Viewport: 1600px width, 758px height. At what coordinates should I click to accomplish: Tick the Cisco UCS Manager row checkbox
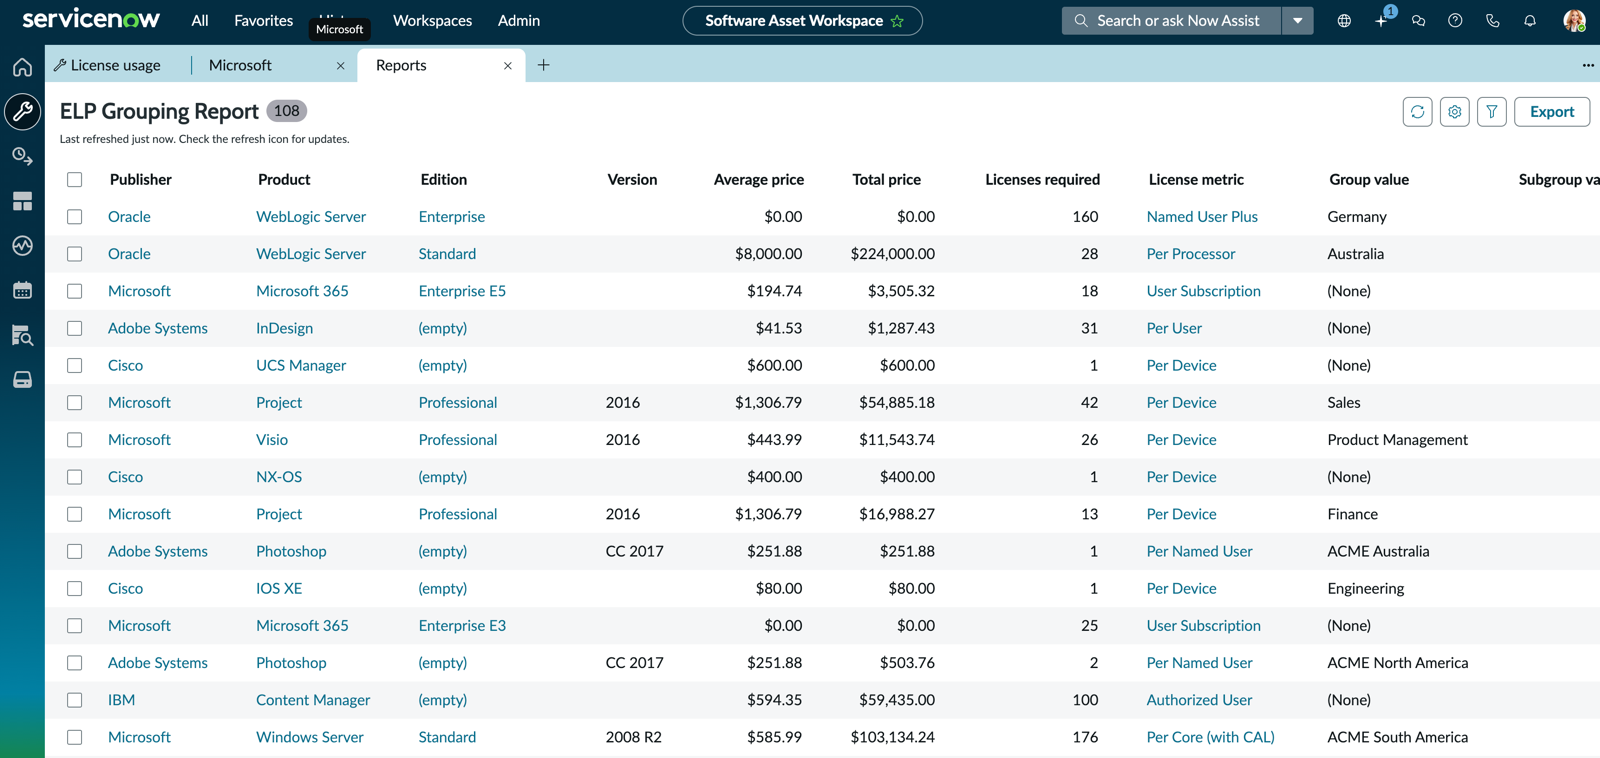click(75, 366)
